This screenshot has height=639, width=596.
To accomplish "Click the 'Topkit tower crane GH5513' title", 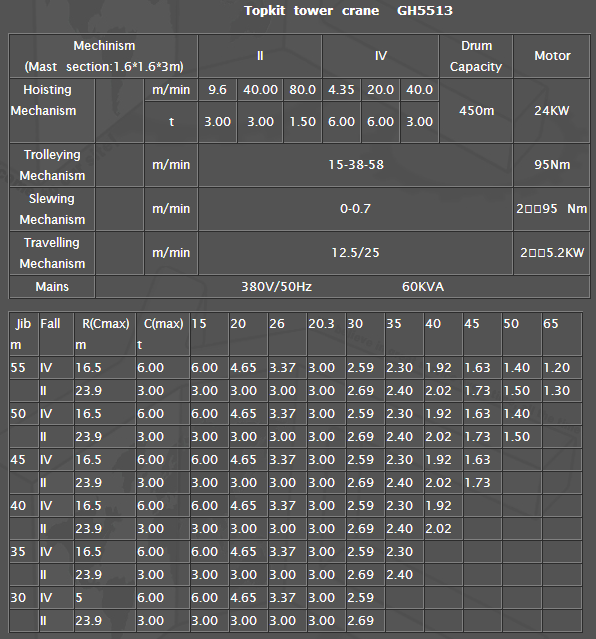I will pos(348,11).
